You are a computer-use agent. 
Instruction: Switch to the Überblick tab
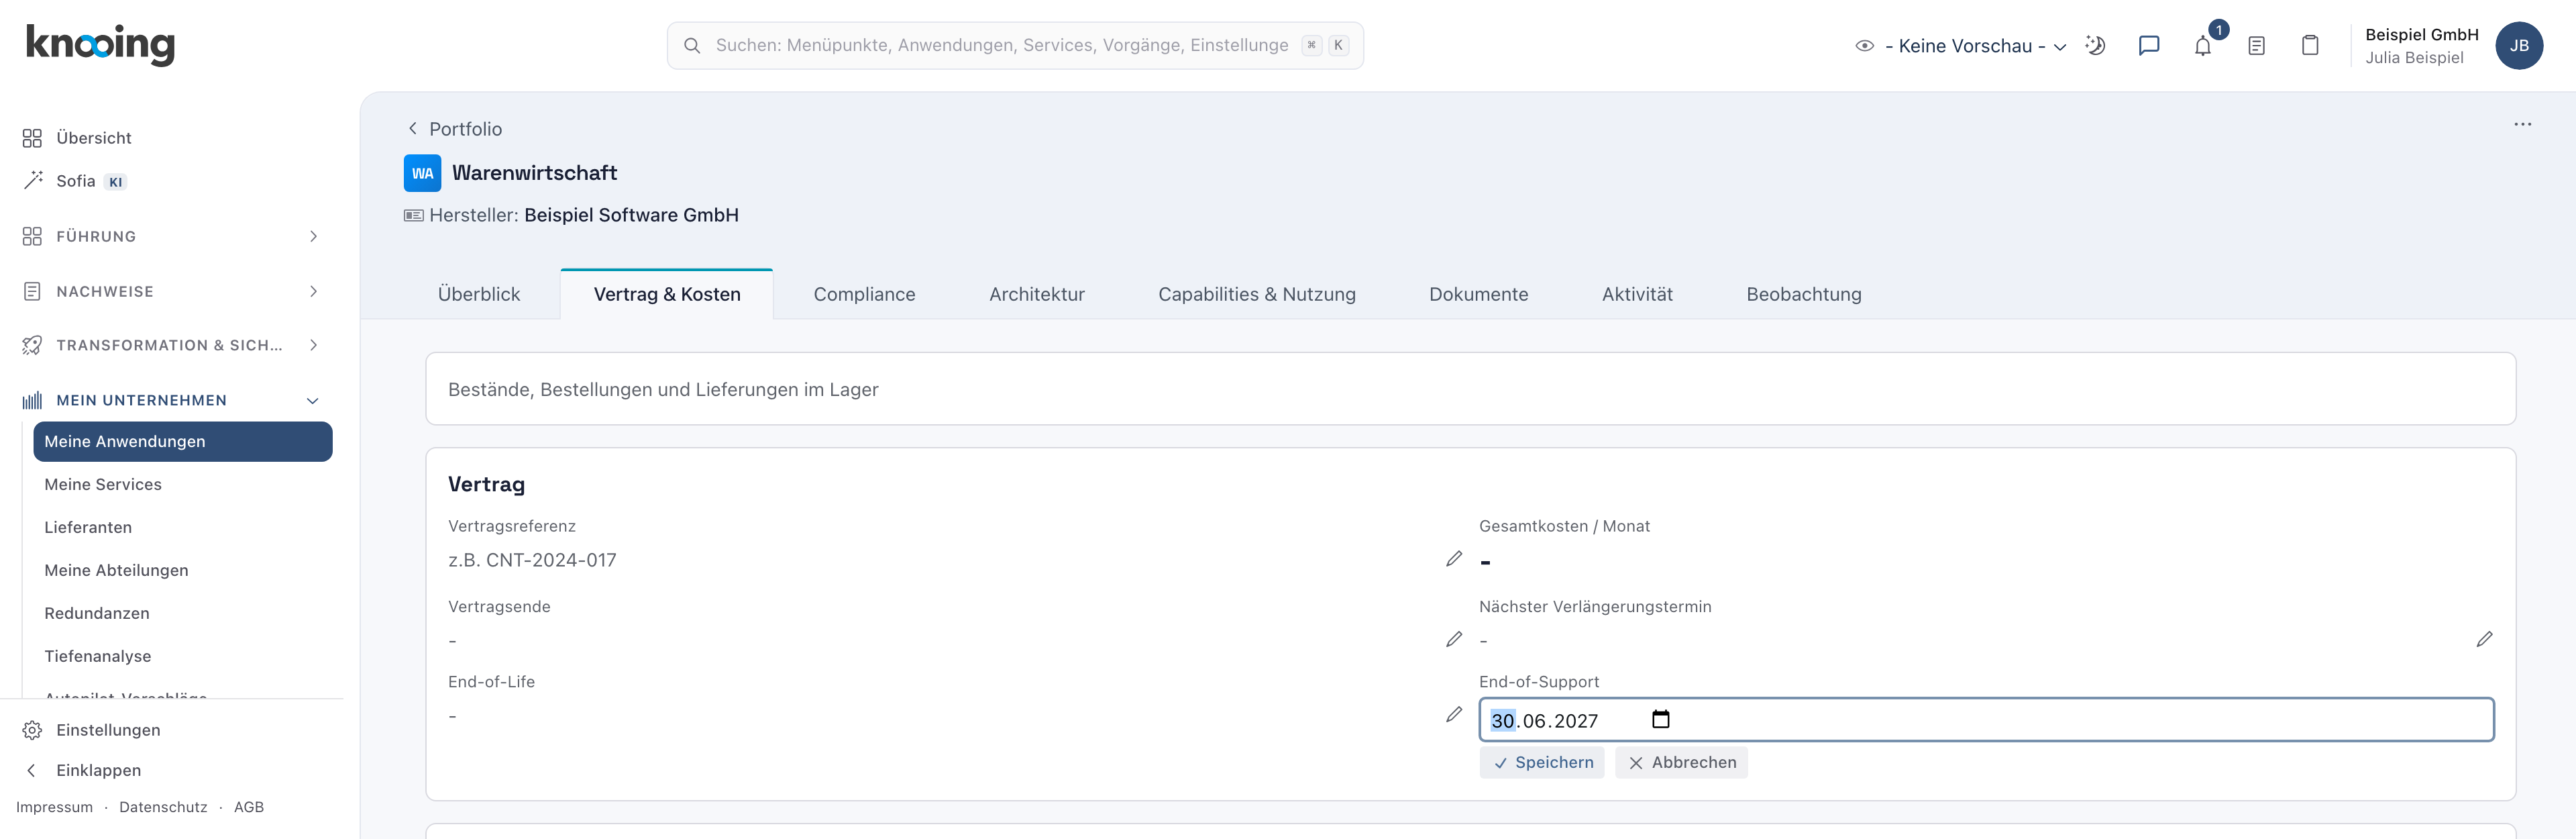pos(479,294)
